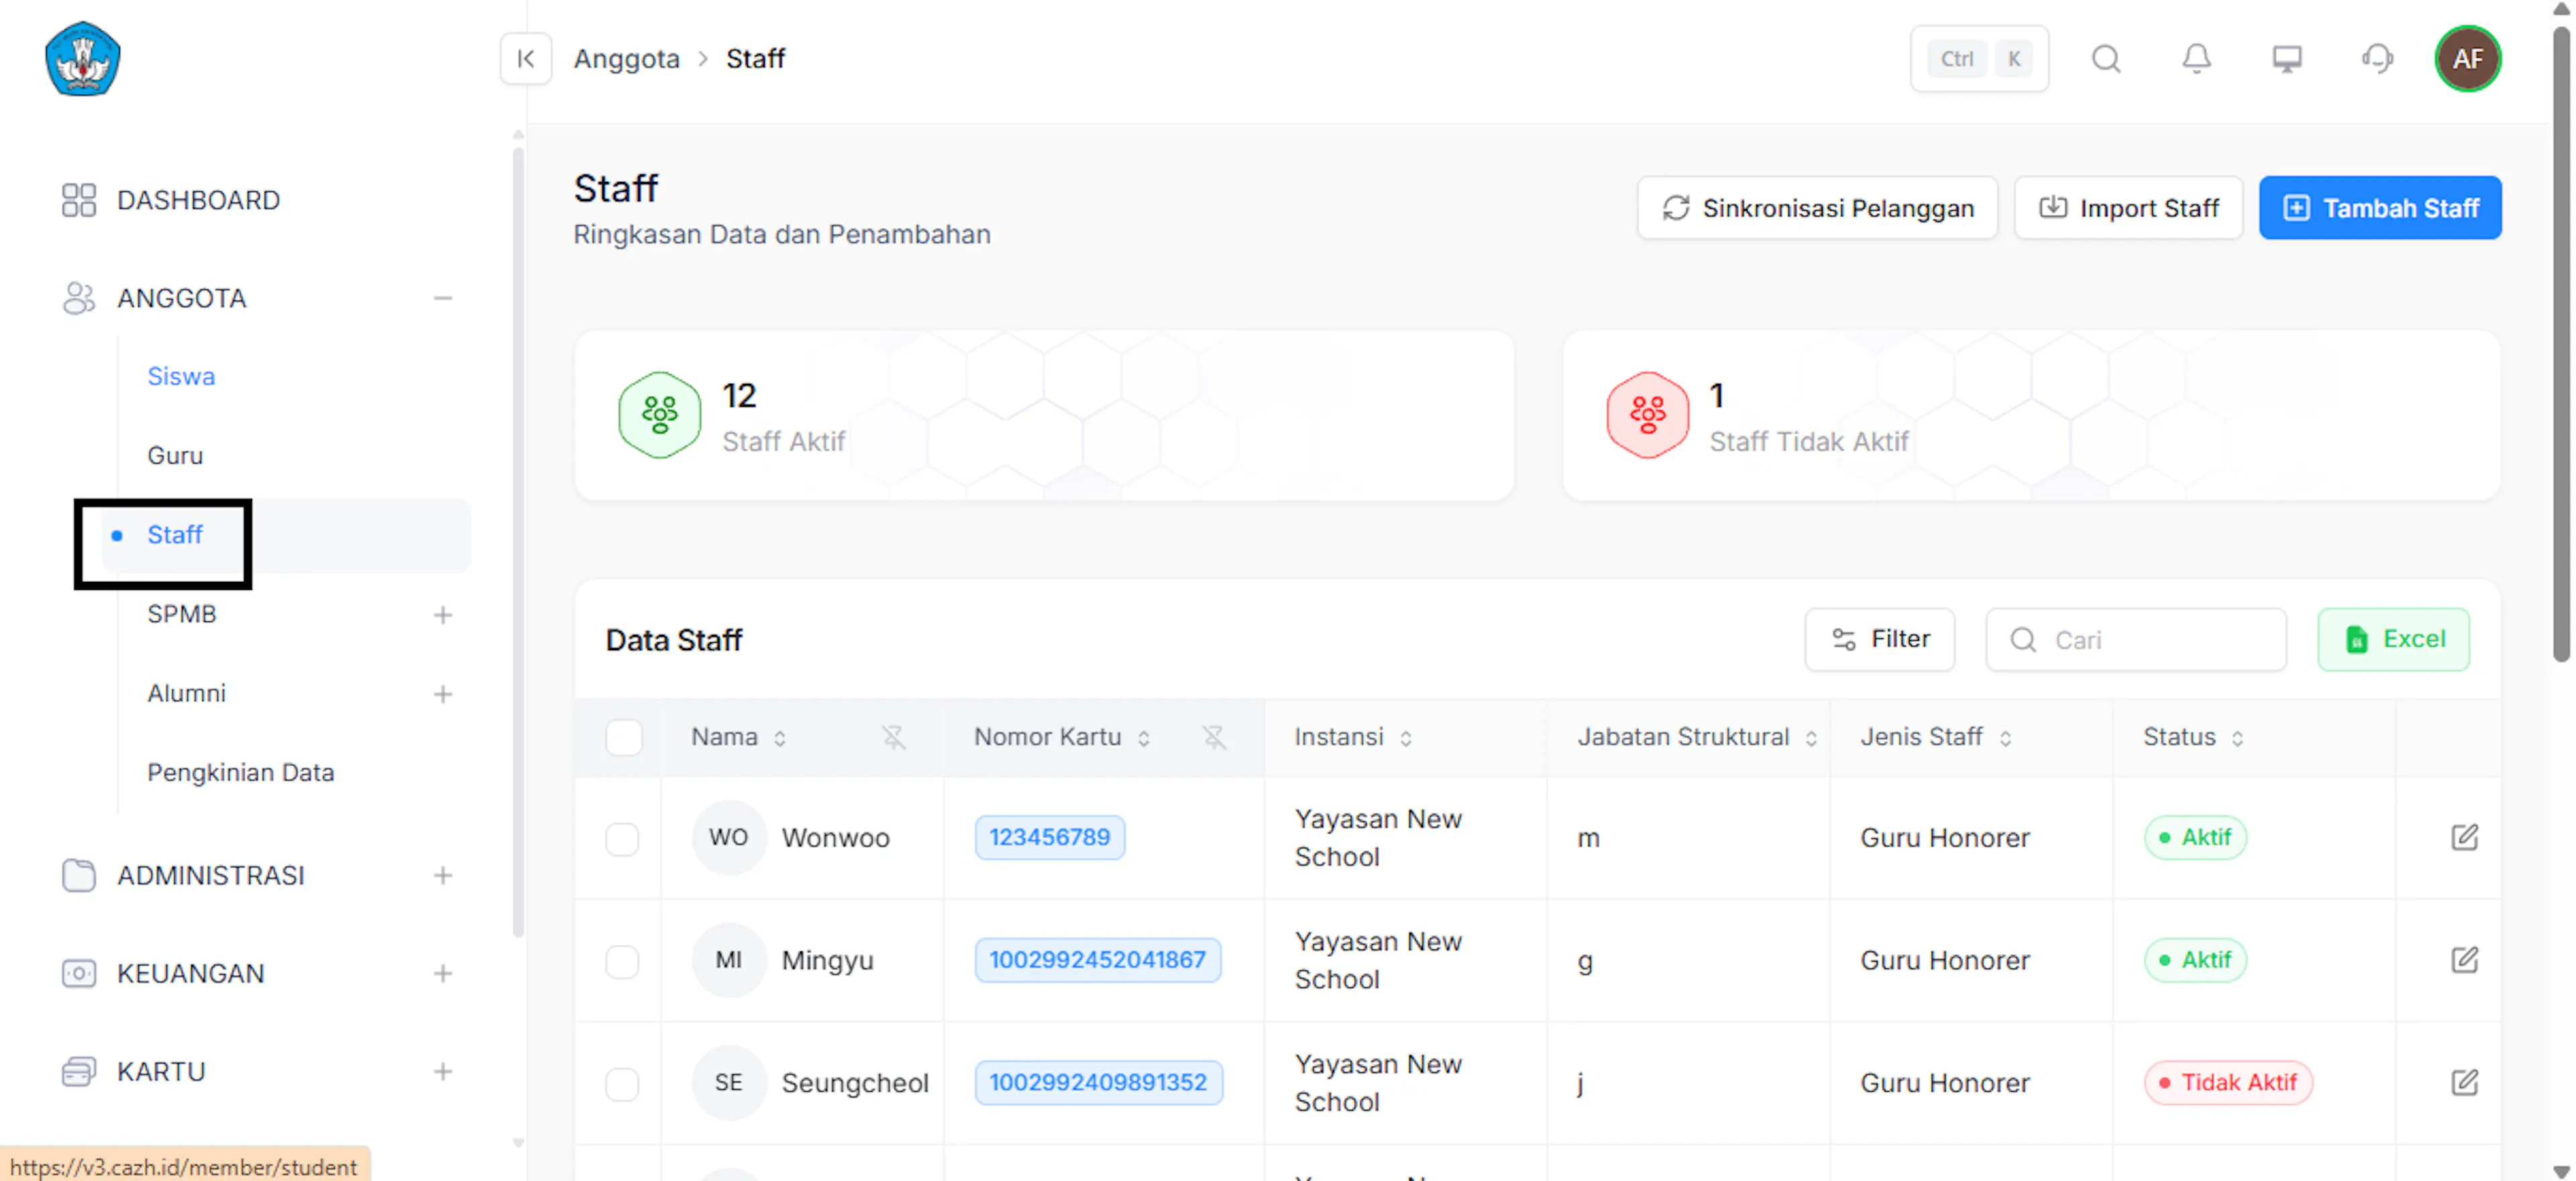Sort by the Instansi column
The width and height of the screenshot is (2576, 1181).
[x=1406, y=738]
